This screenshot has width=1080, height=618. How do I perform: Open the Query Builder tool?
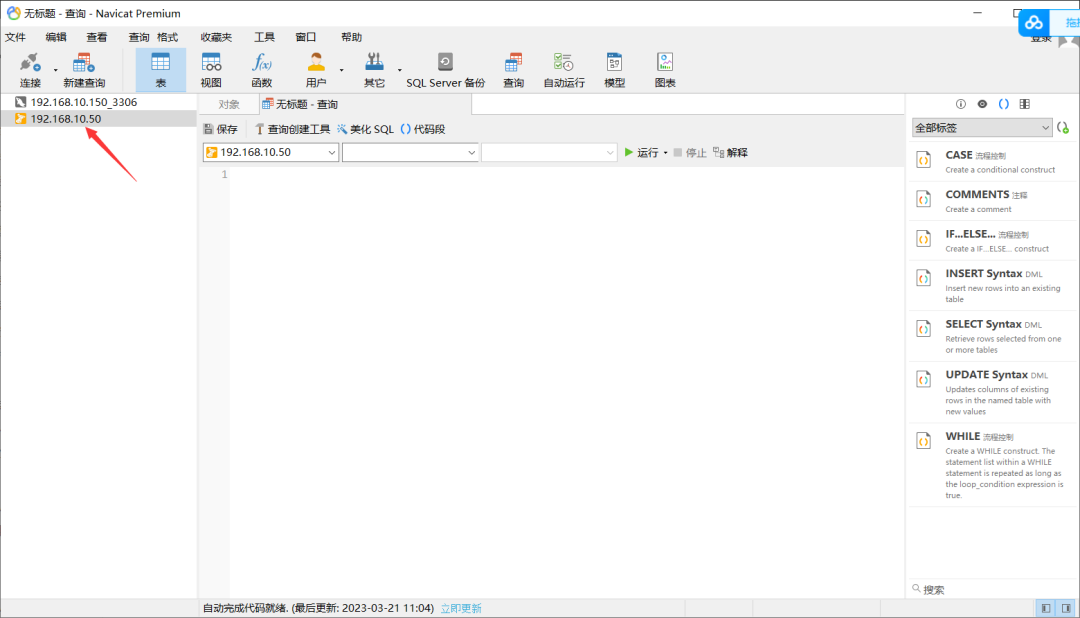292,130
